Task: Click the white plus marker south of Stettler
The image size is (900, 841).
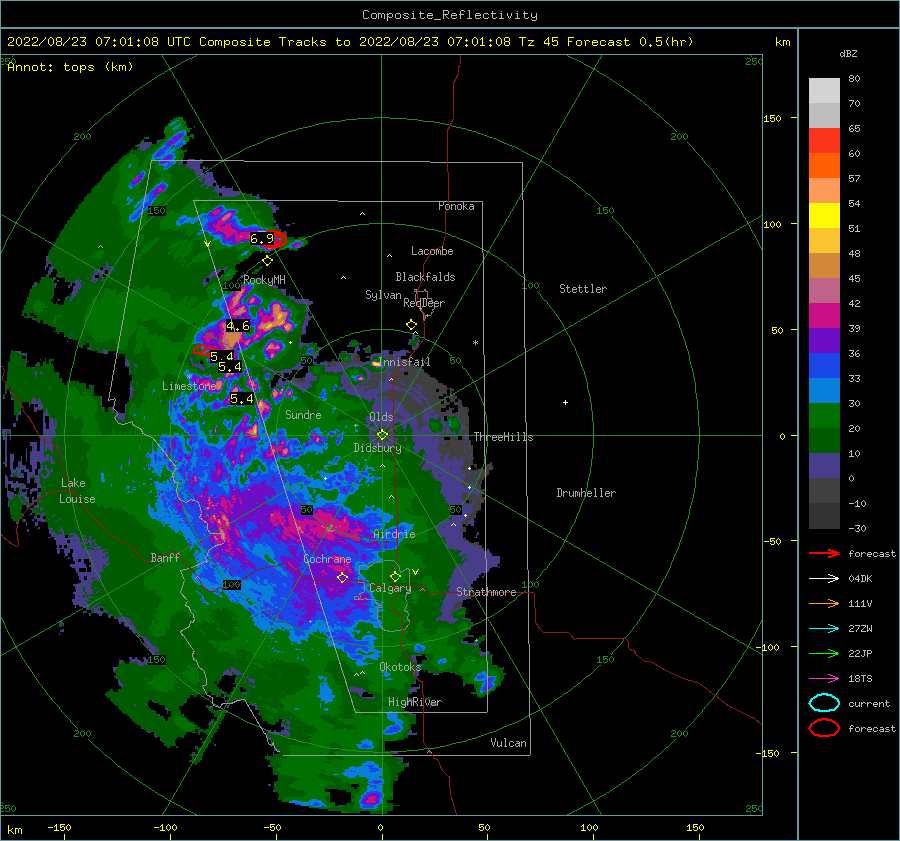Action: (565, 402)
